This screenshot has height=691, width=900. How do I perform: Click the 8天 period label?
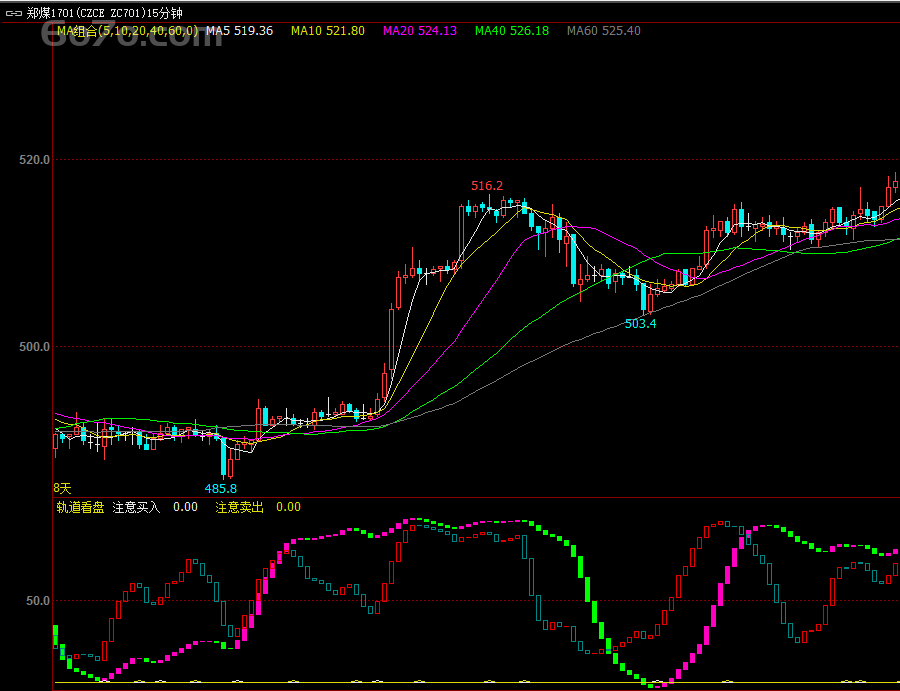point(63,488)
